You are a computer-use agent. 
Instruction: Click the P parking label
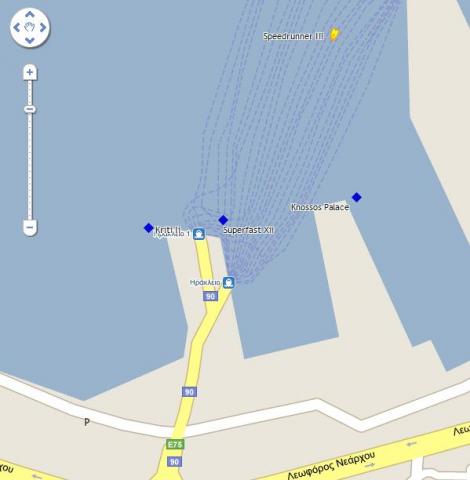pyautogui.click(x=87, y=422)
